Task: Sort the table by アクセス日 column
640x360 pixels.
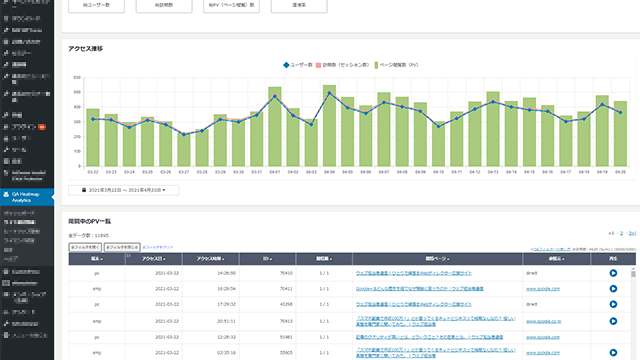Action: pos(154,259)
